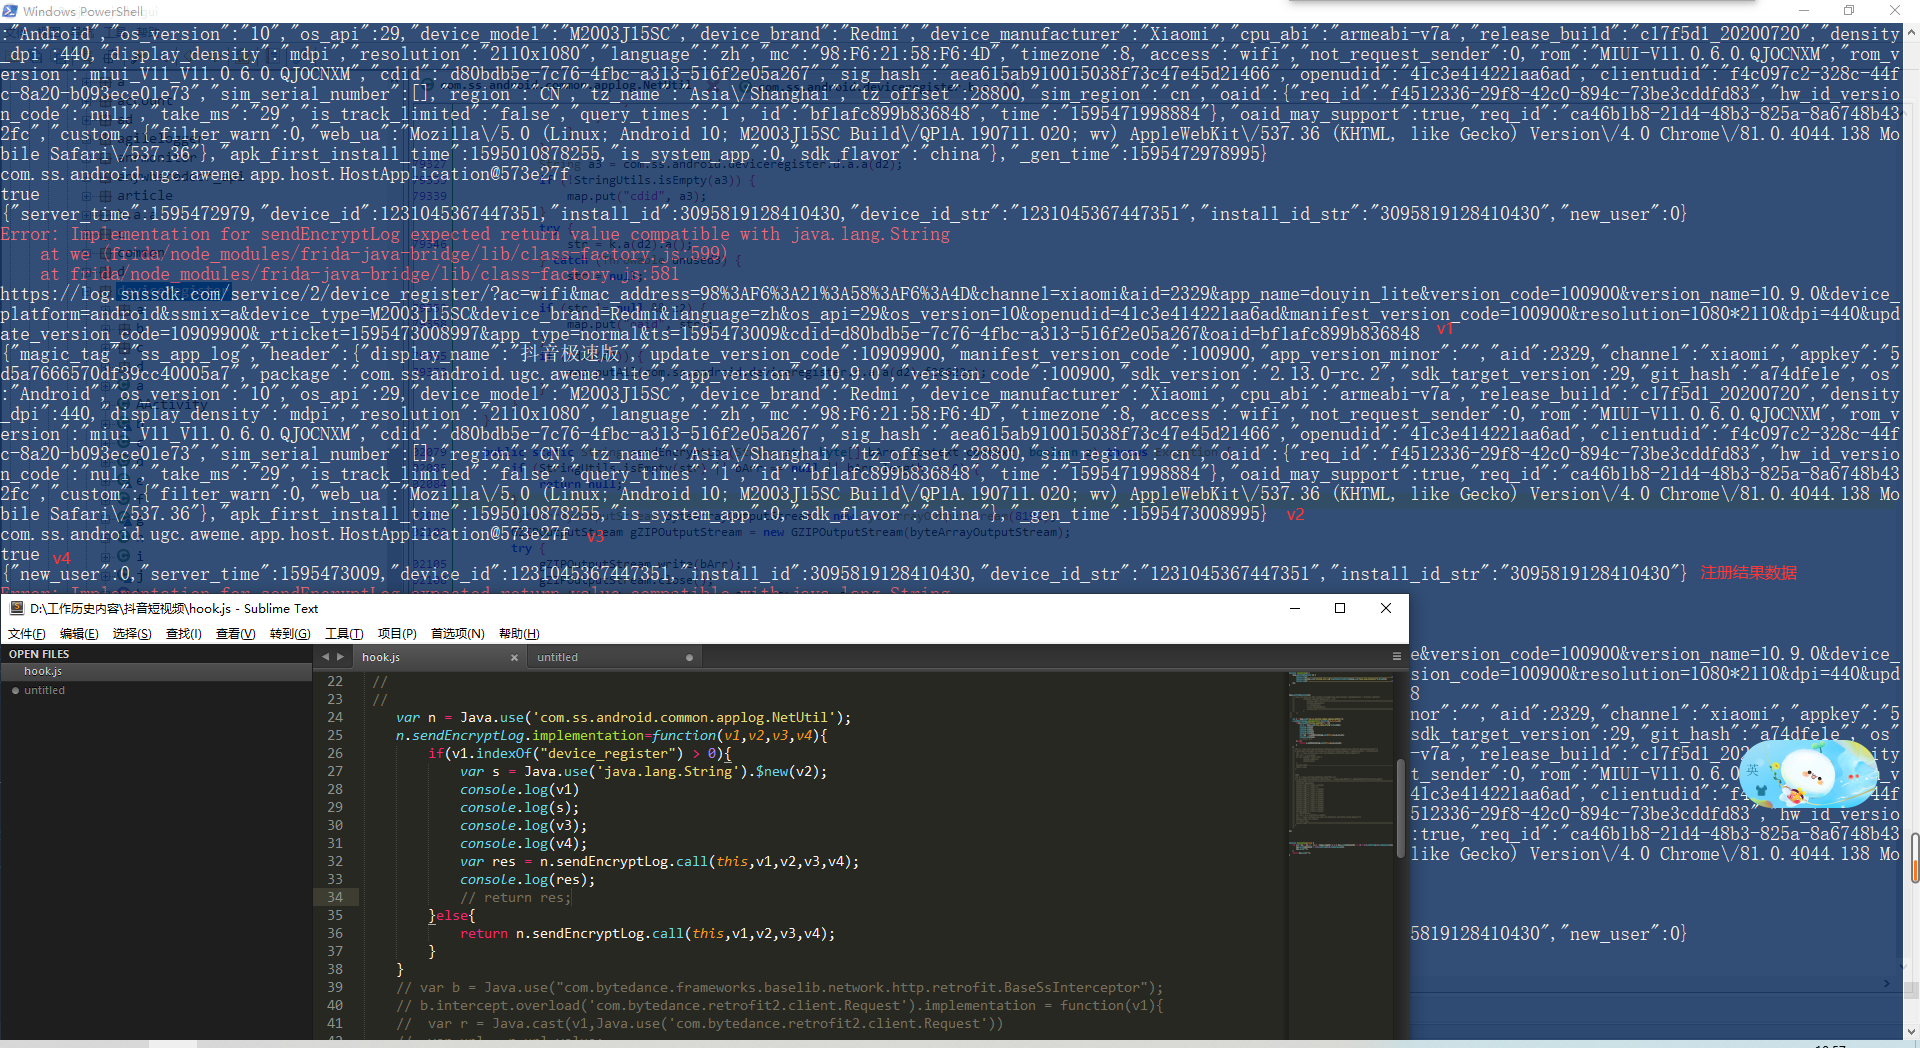The image size is (1920, 1048).
Task: Select hook.js in the OPEN FILES sidebar
Action: pos(156,672)
